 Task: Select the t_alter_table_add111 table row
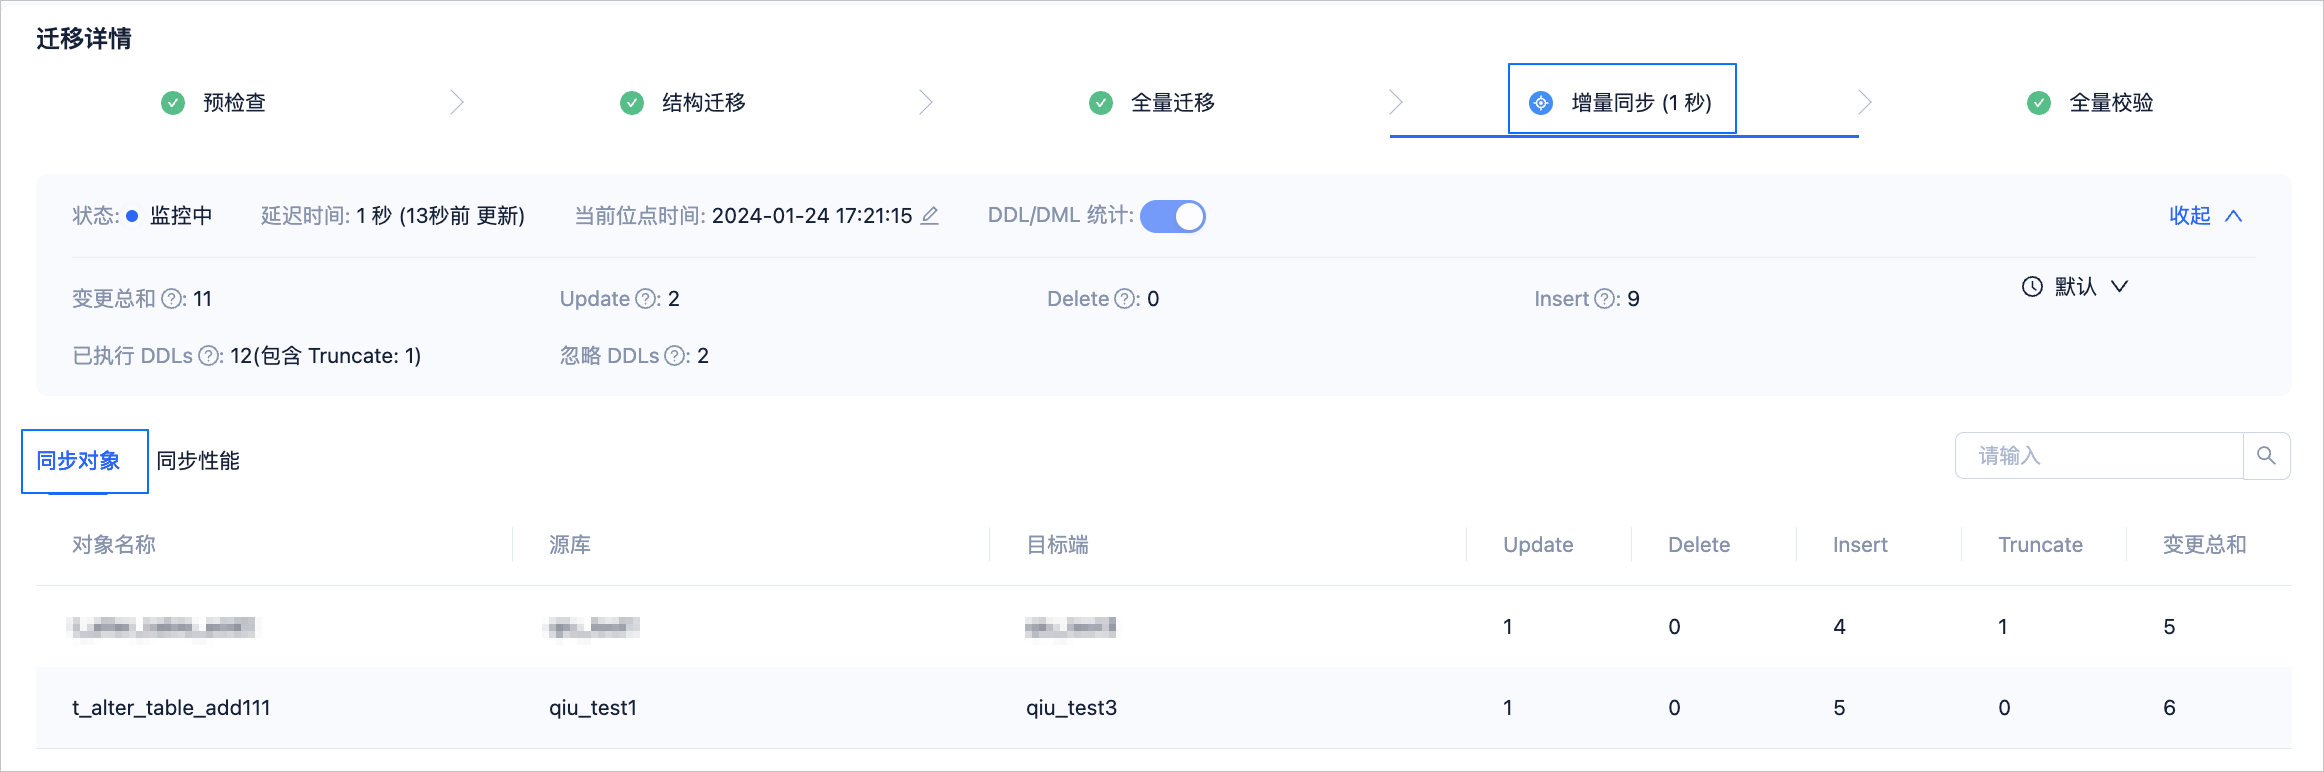click(x=1163, y=708)
